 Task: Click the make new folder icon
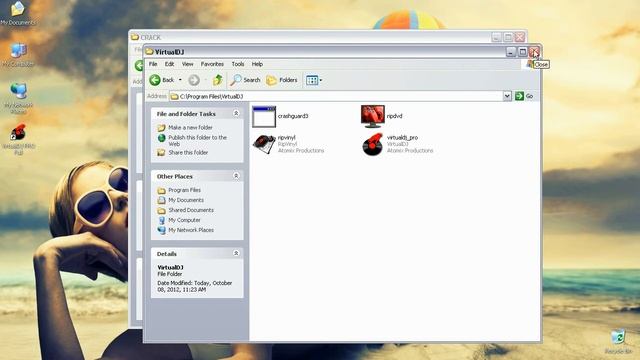(162, 128)
